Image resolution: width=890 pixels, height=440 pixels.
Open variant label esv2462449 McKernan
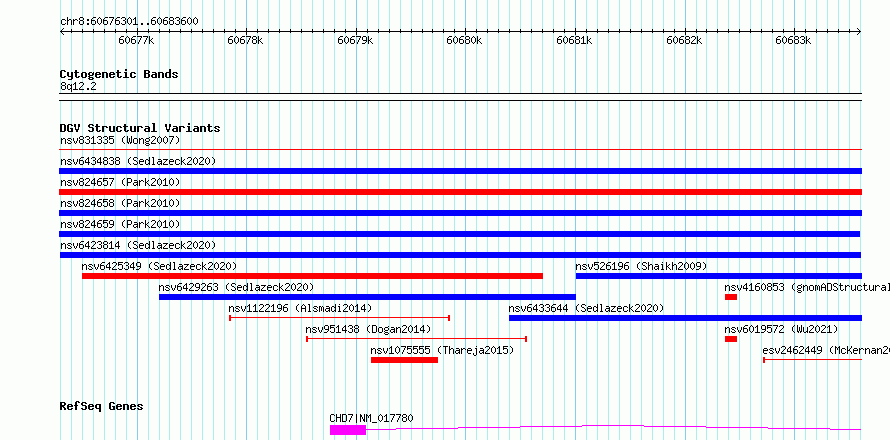[x=826, y=350]
